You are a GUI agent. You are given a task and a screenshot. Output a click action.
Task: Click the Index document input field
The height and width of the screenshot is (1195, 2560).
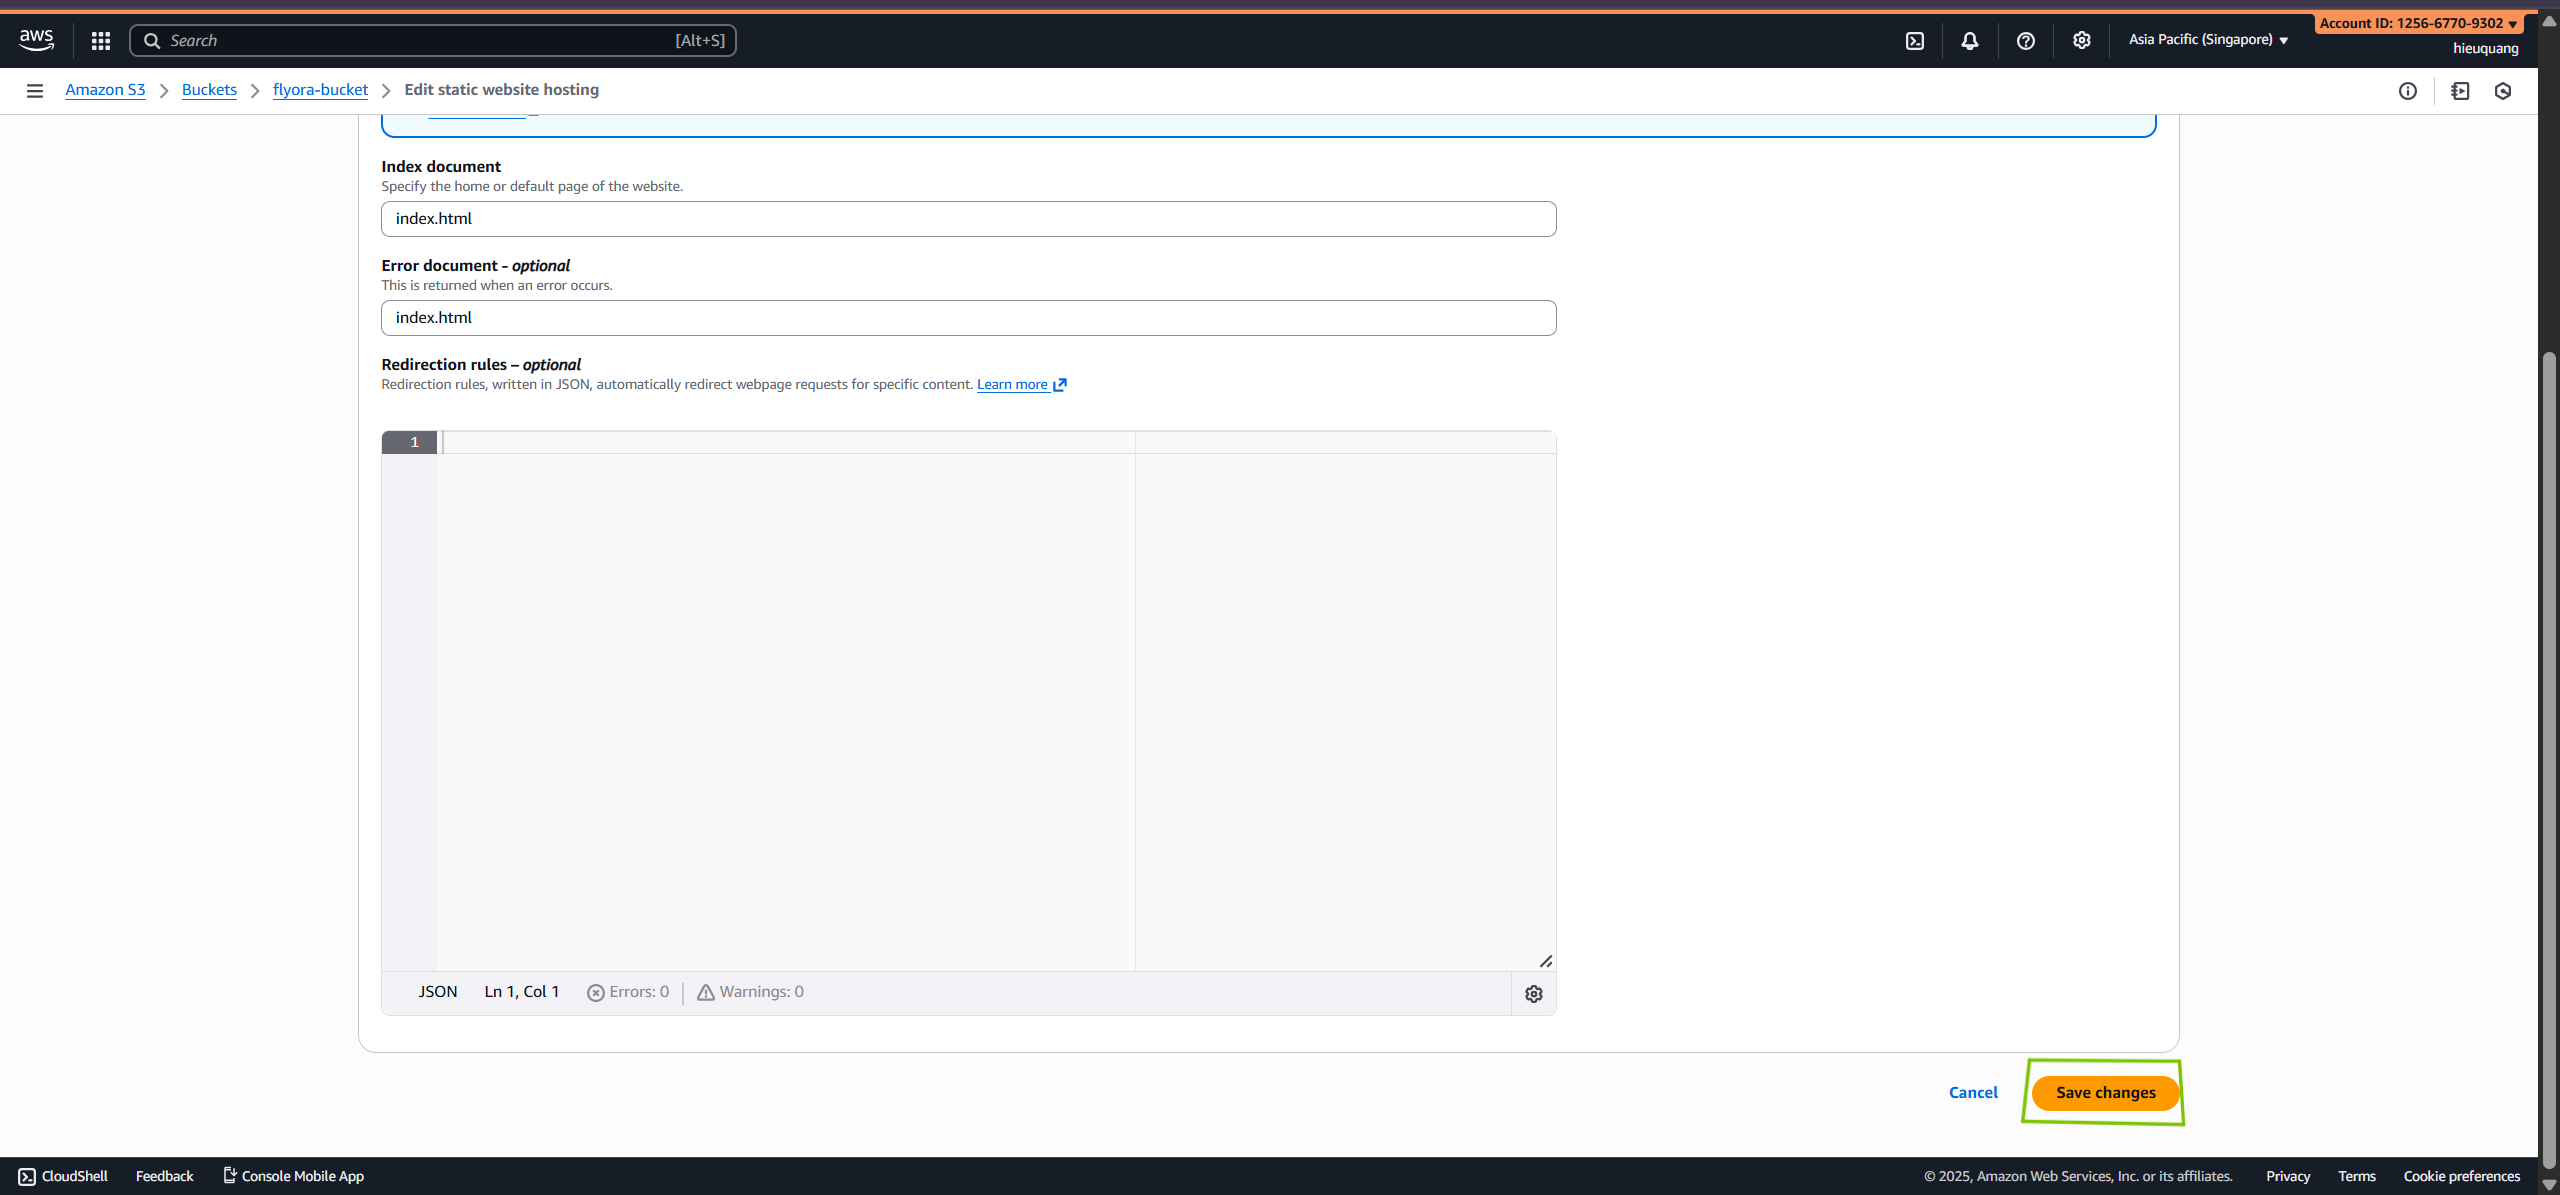(967, 218)
